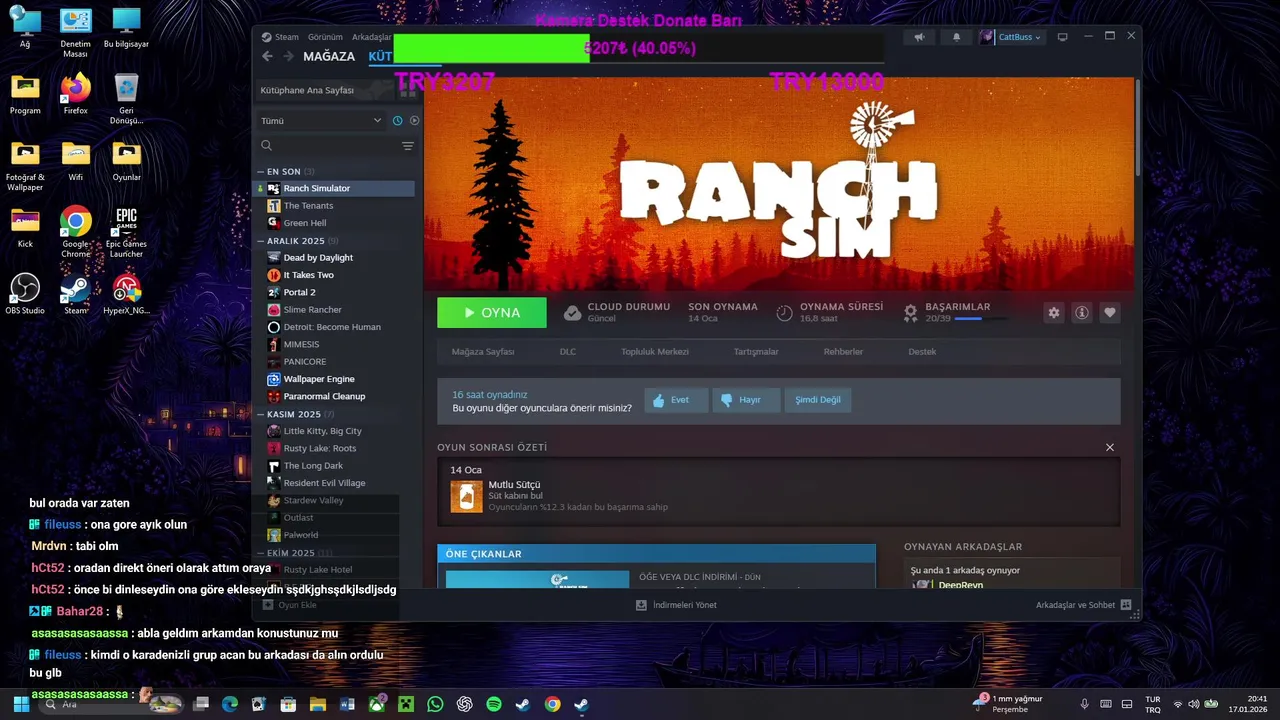Click the Oyun Ekle plus icon
This screenshot has width=1280, height=720.
click(268, 605)
